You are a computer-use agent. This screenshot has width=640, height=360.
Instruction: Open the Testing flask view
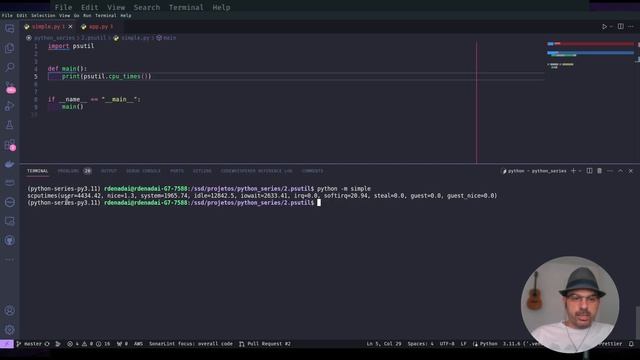coord(9,125)
